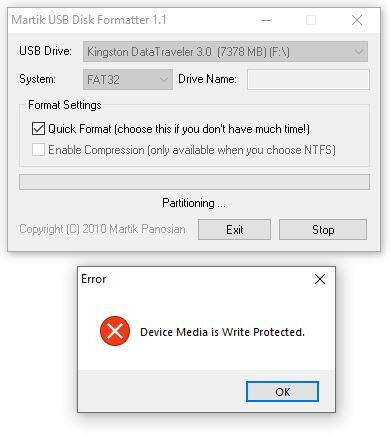Click the red error icon

tap(115, 331)
